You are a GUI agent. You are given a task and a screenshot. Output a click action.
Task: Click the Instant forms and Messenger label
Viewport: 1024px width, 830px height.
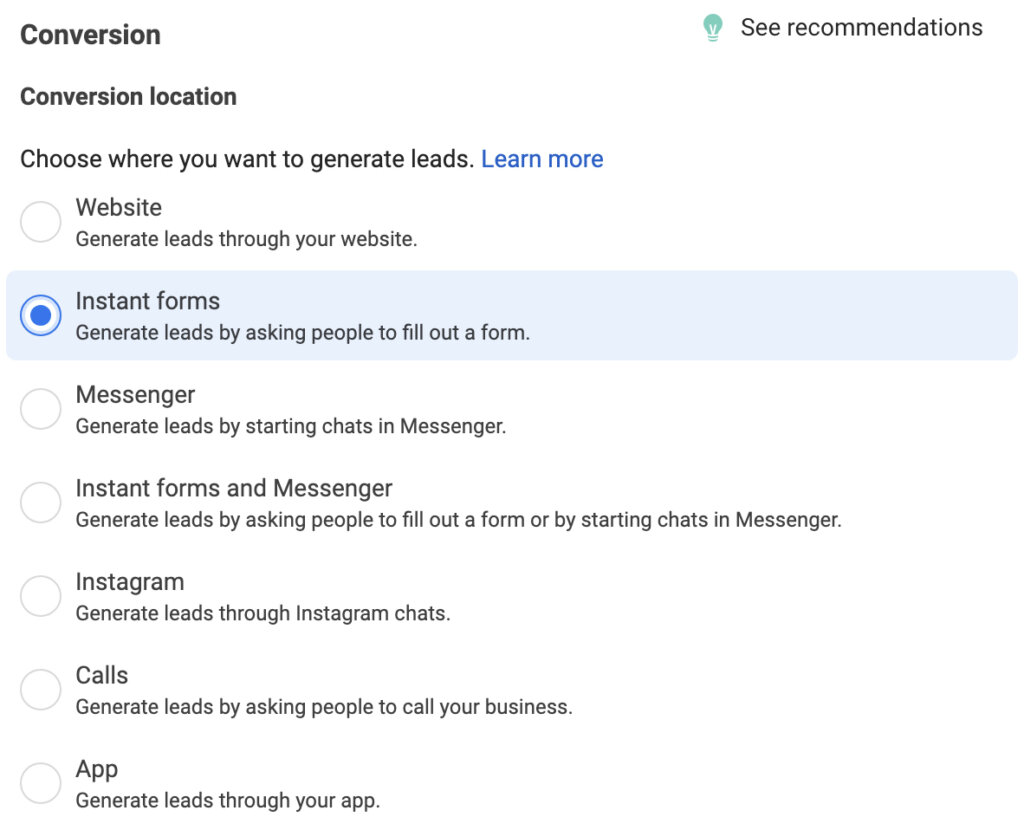click(x=233, y=488)
